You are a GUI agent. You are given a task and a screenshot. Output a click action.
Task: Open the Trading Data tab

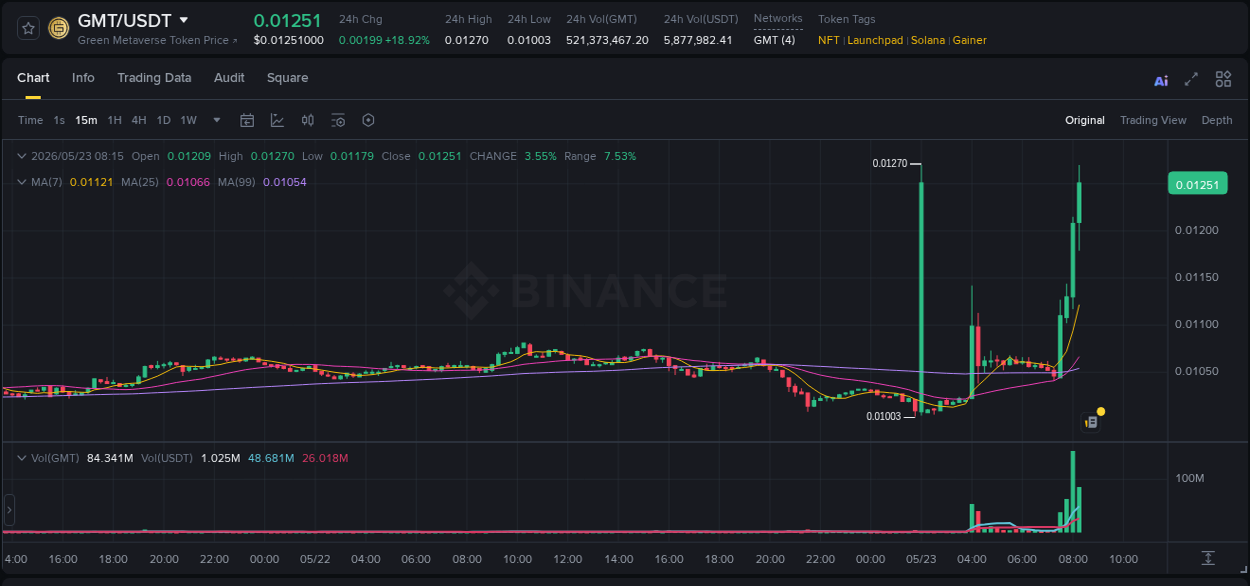[154, 78]
